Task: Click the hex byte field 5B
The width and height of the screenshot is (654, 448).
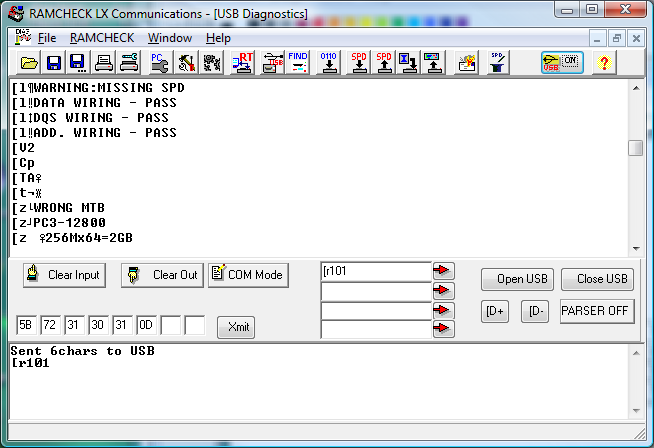Action: point(26,325)
